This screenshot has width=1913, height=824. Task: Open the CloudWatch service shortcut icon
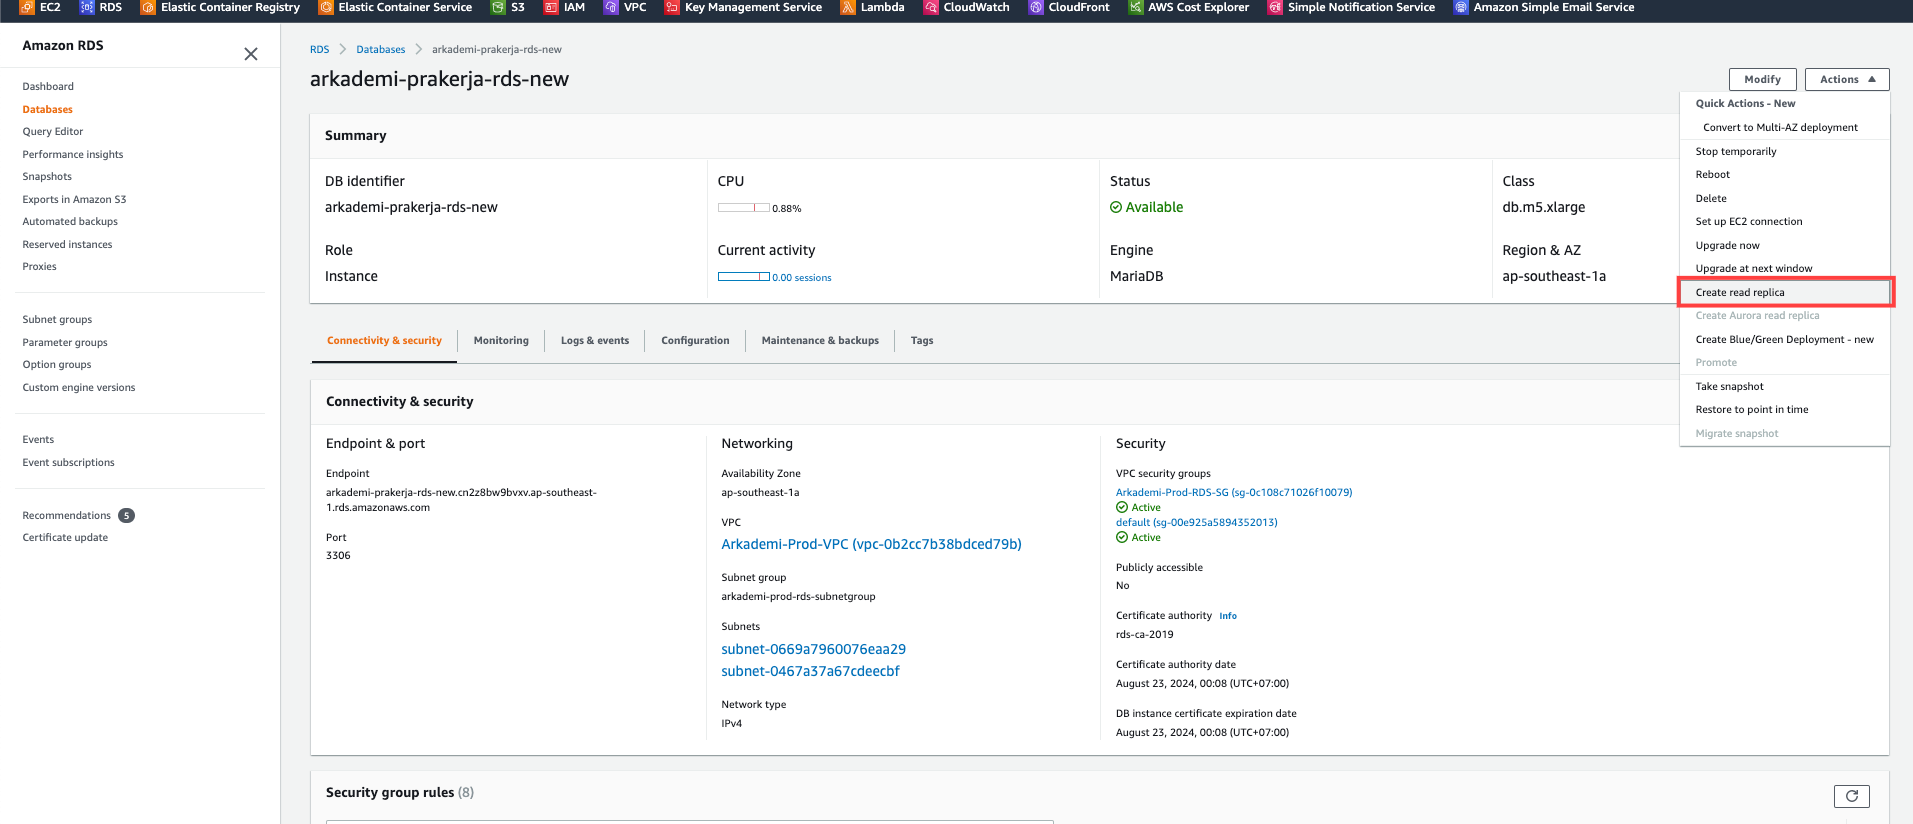[931, 7]
